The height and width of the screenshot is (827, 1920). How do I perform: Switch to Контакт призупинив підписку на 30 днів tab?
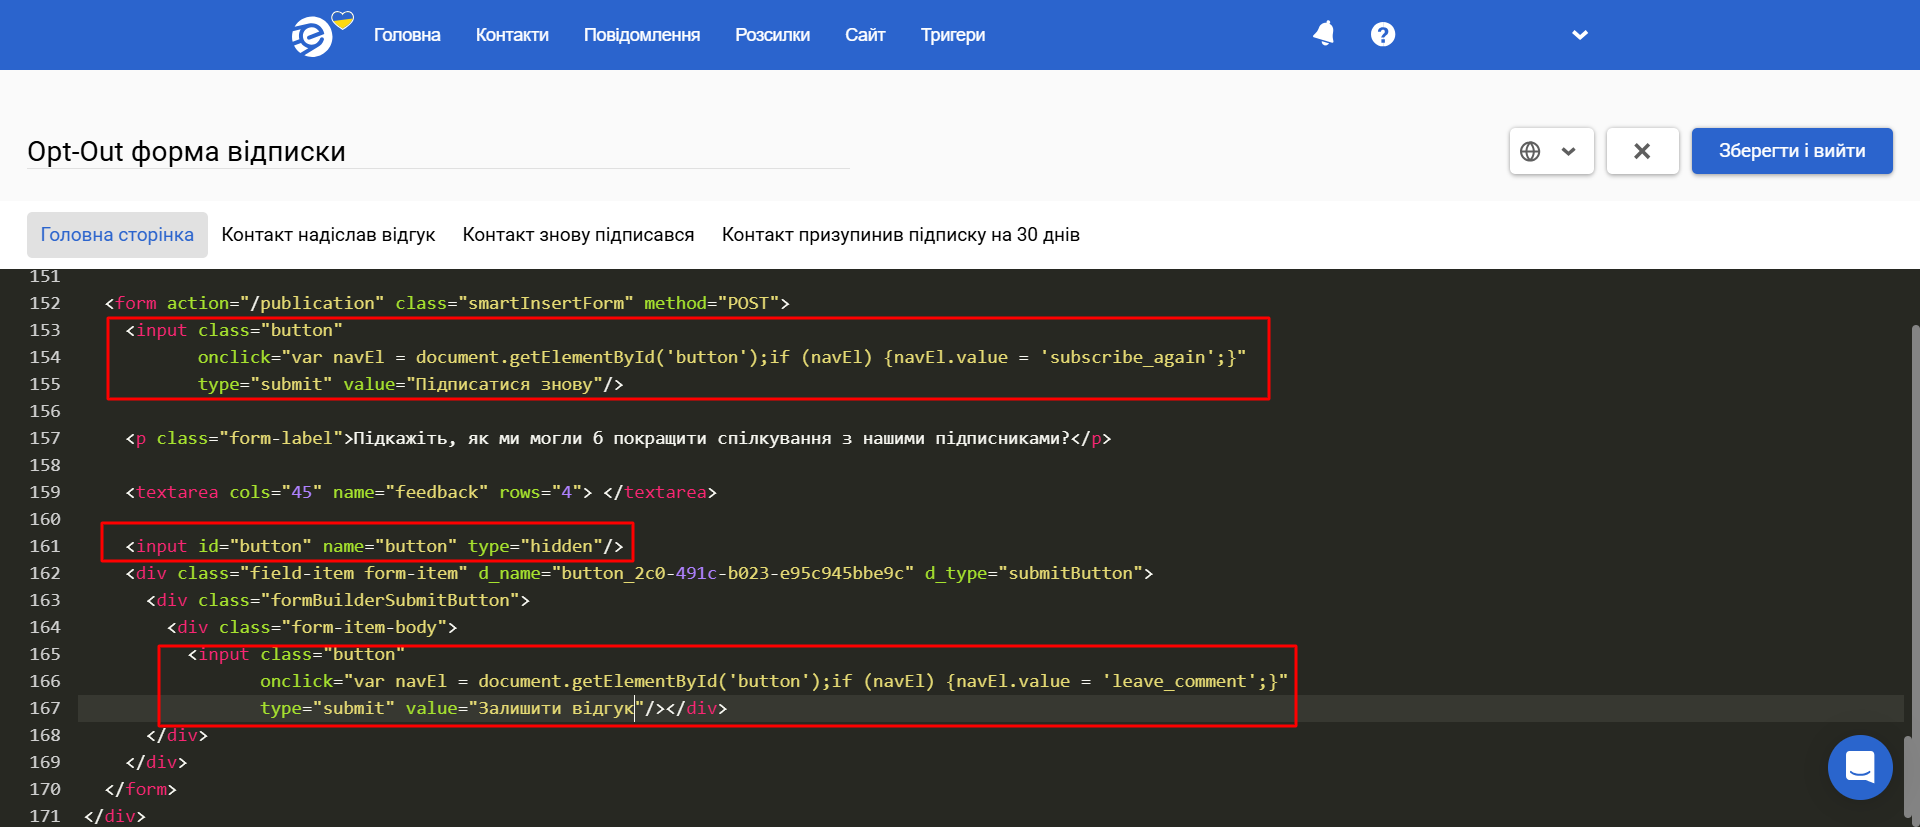click(901, 235)
